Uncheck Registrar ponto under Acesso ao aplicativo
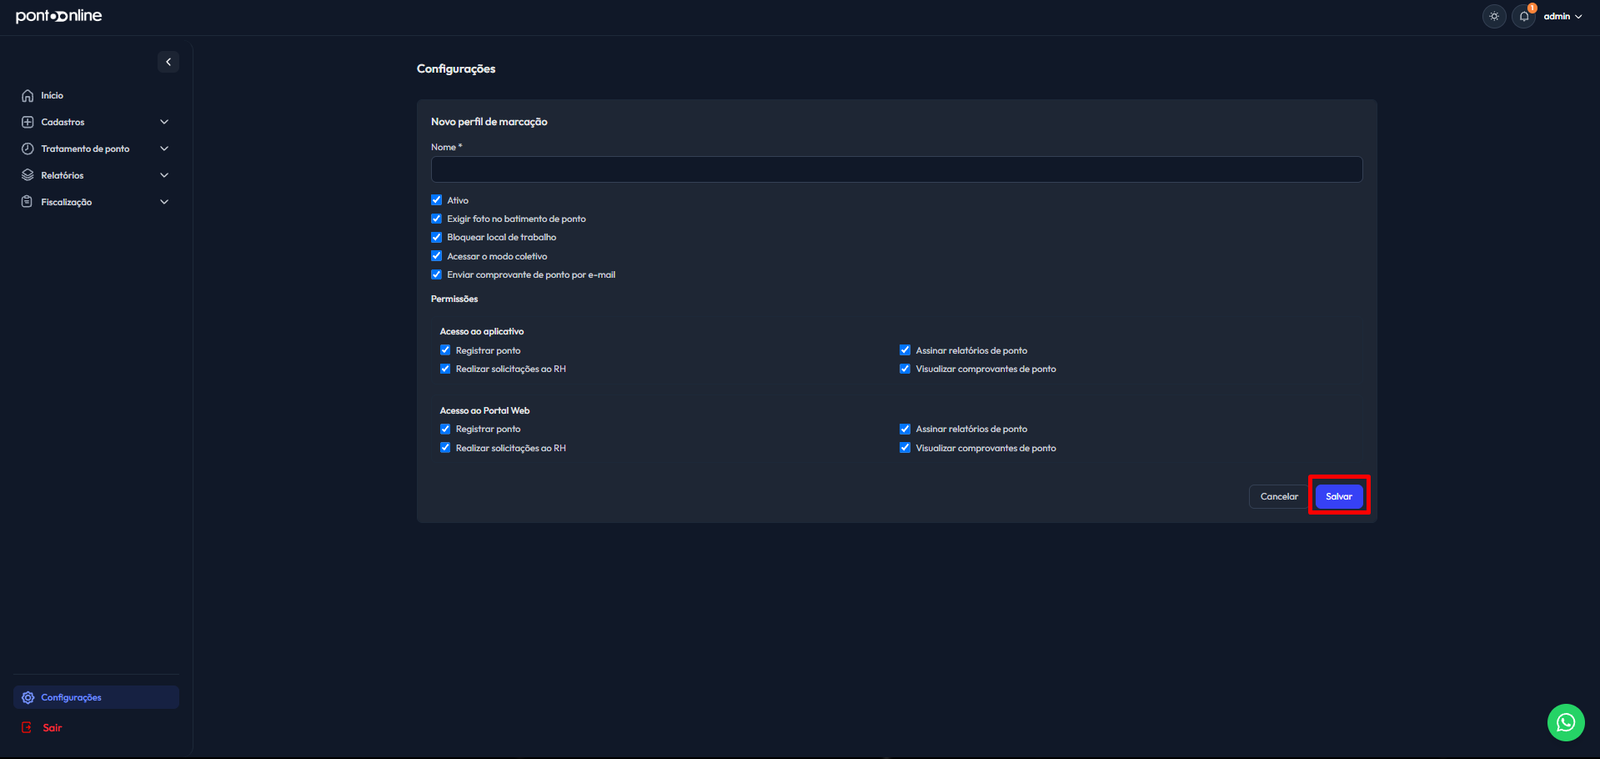This screenshot has width=1600, height=759. pos(445,350)
